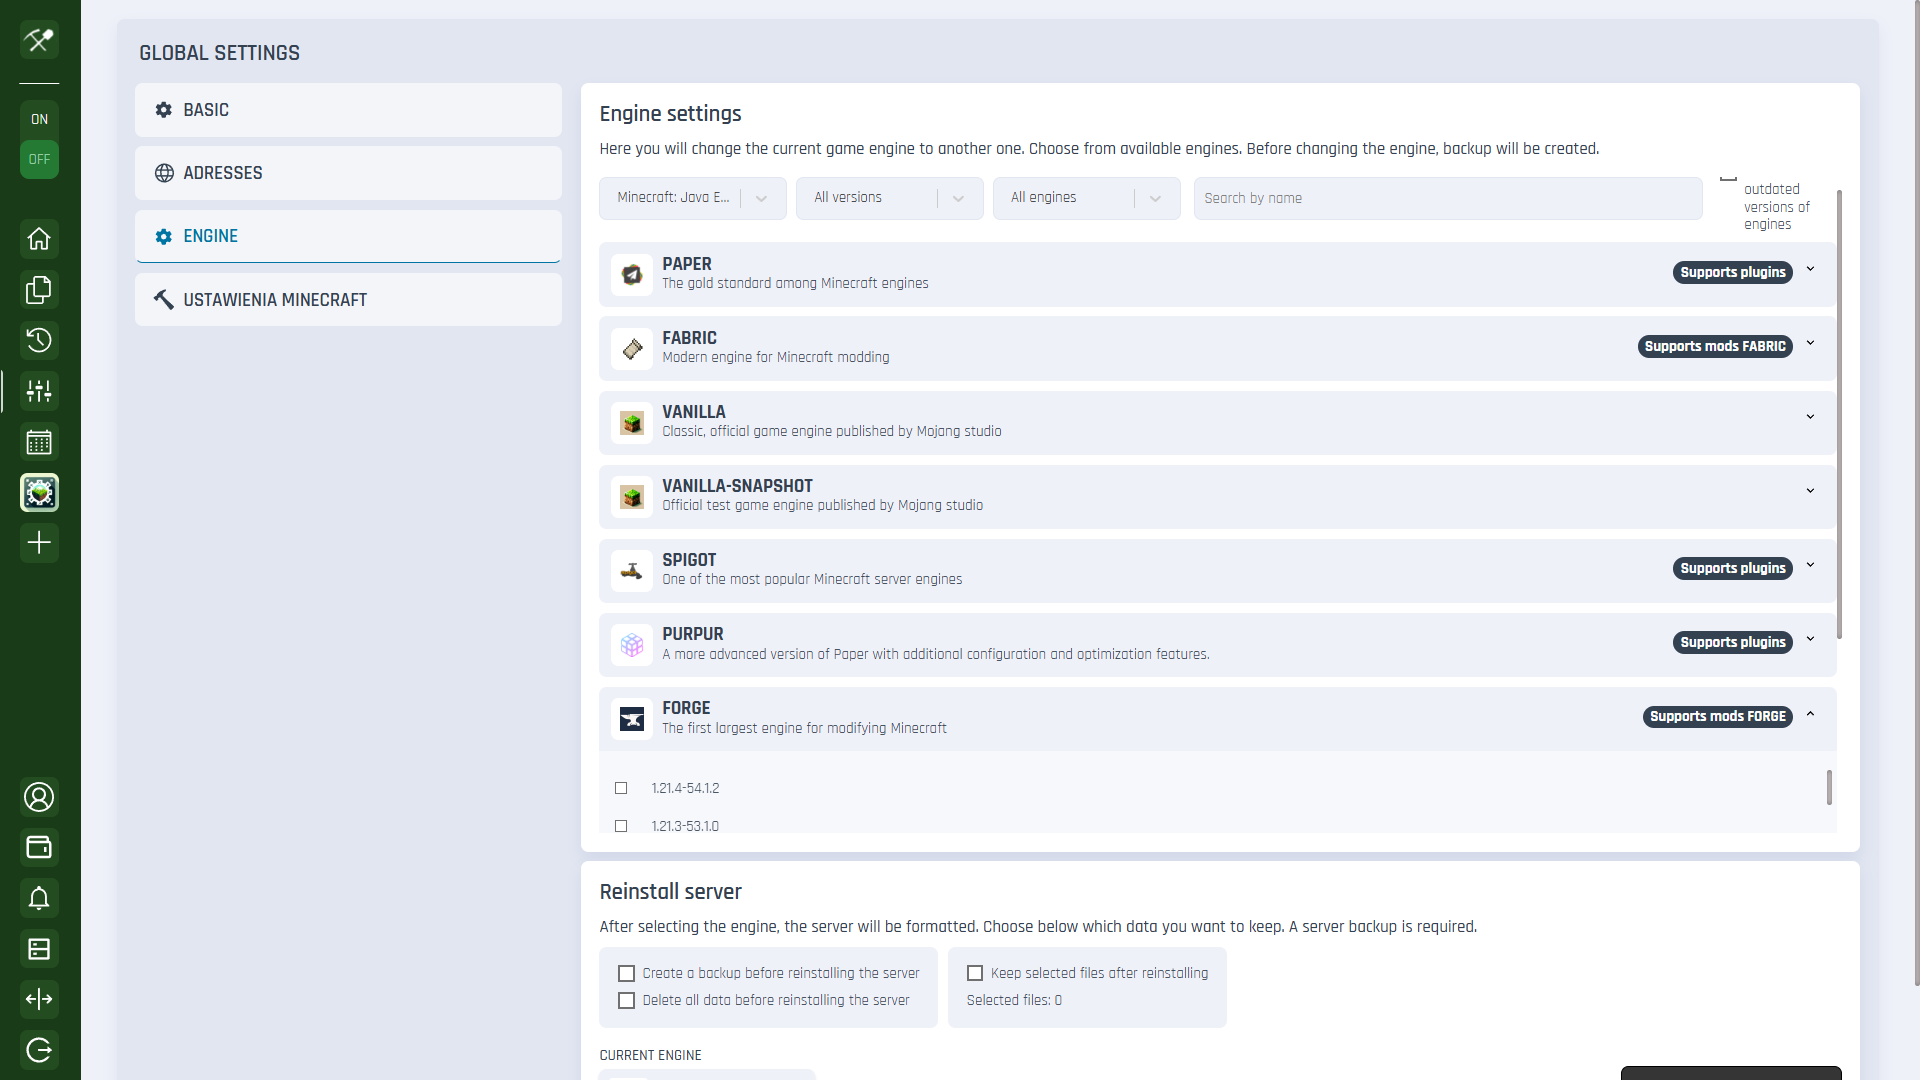Click the wallet icon in sidebar
Image resolution: width=1920 pixels, height=1080 pixels.
[39, 848]
